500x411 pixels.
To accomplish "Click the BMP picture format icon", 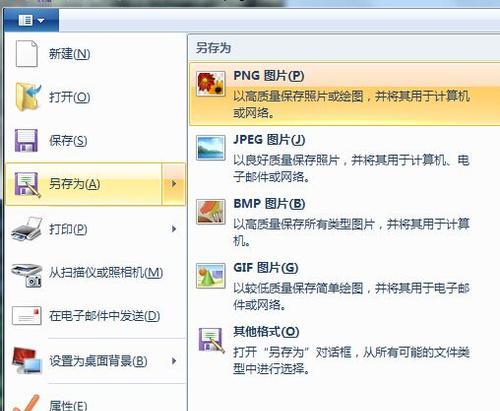I will [210, 212].
